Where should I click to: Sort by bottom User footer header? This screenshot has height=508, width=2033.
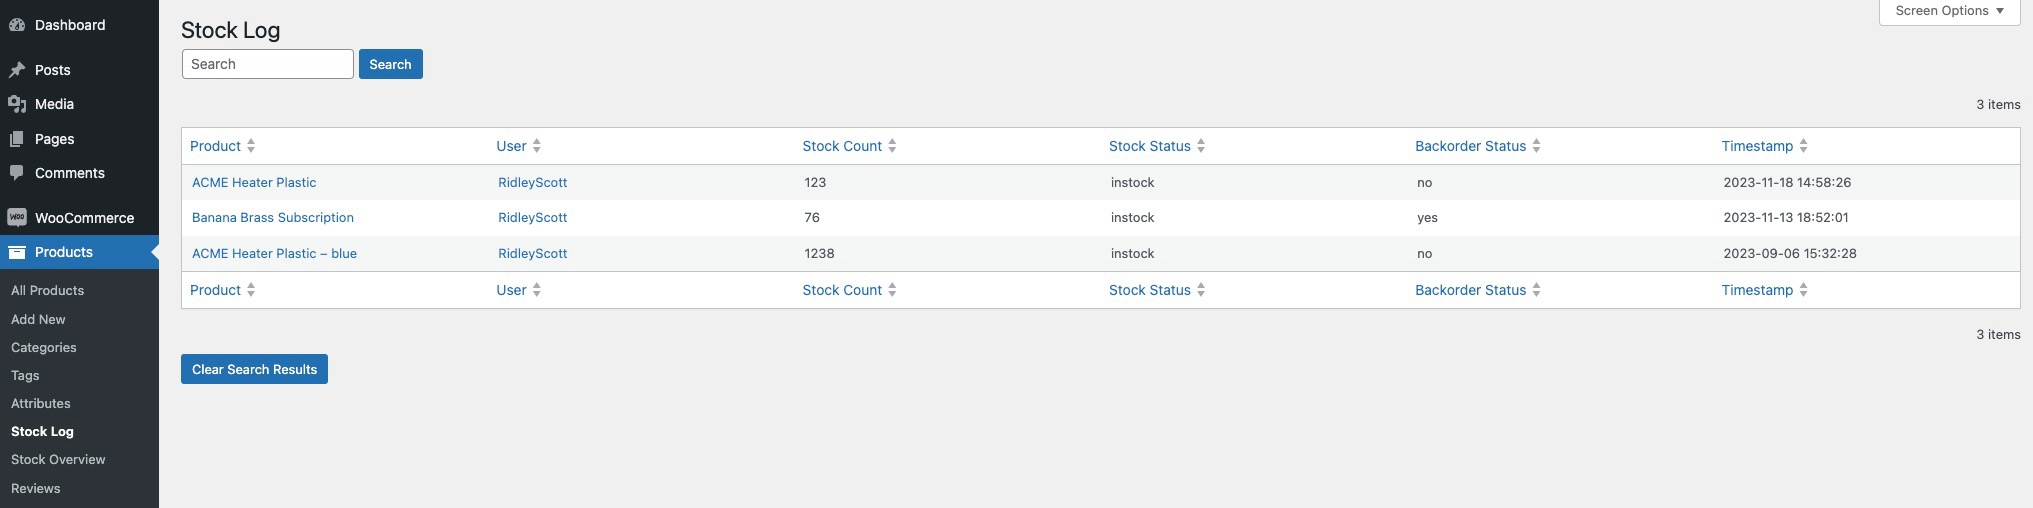511,290
